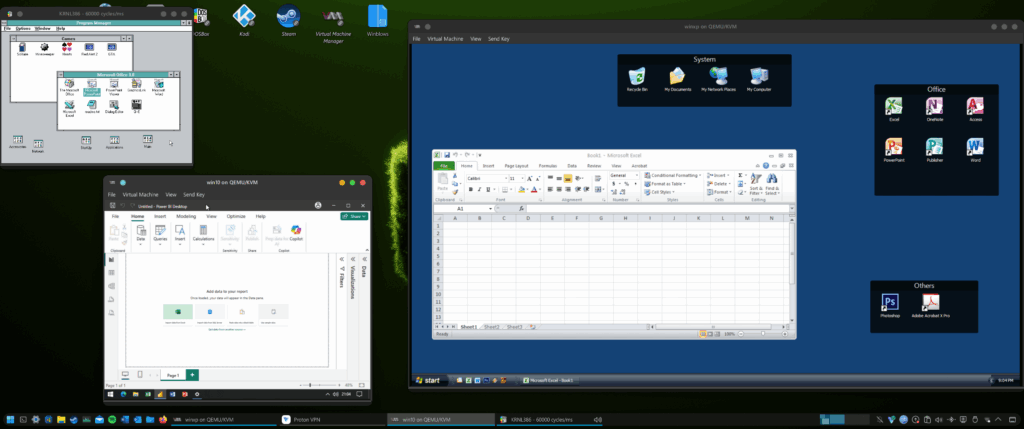Open Send Key menu in the win10 window
The width and height of the screenshot is (1024, 429).
194,195
